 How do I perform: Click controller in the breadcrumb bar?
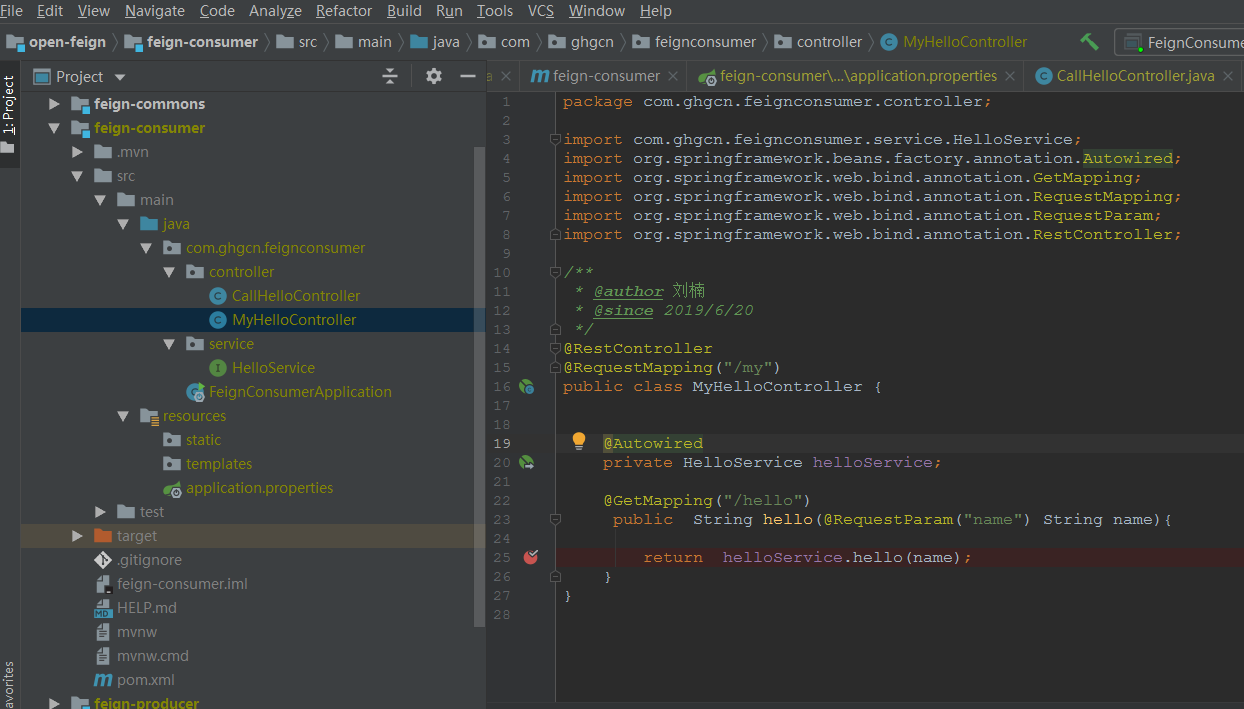pos(829,42)
